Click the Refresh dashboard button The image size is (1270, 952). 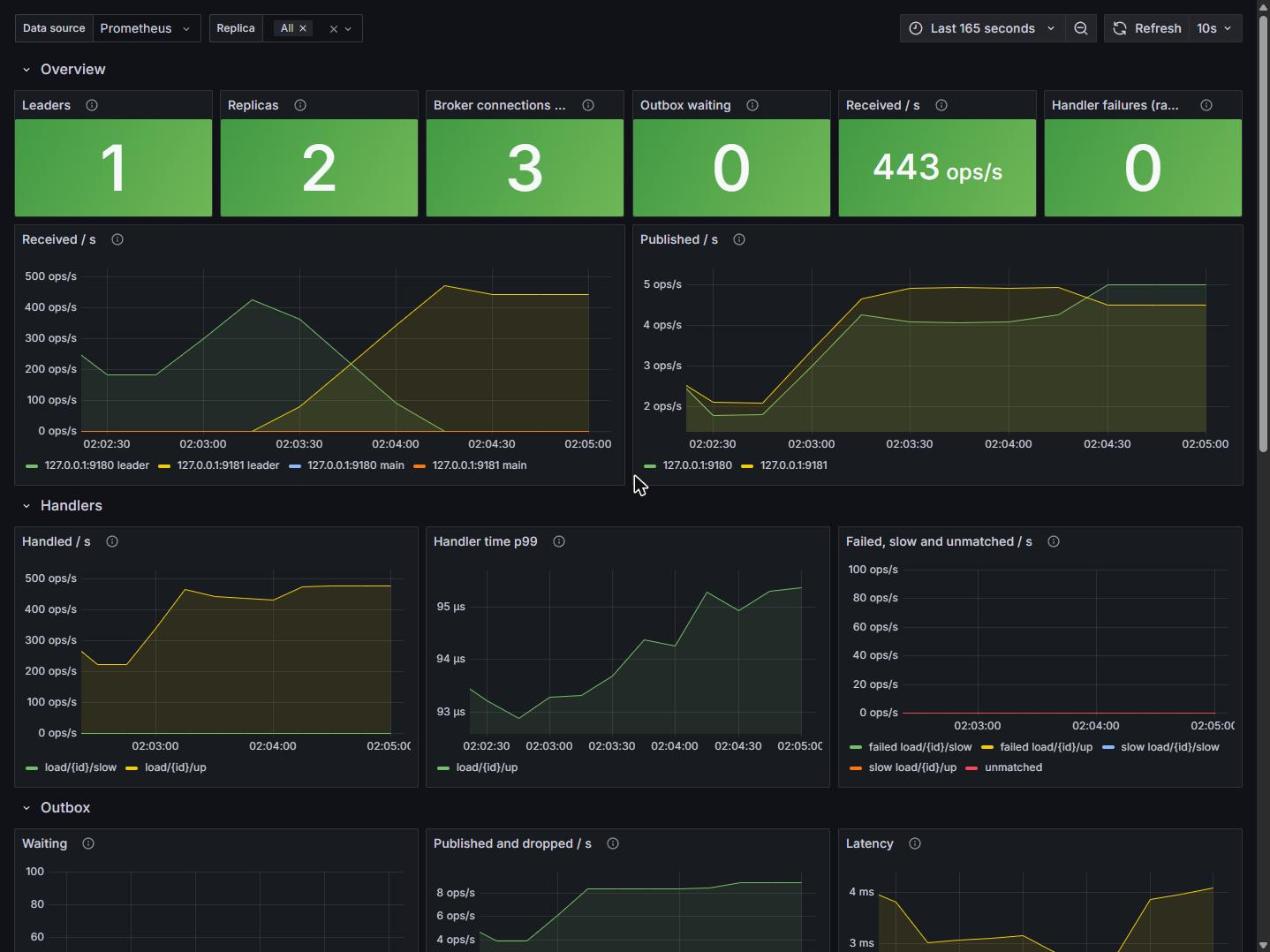pos(1147,28)
